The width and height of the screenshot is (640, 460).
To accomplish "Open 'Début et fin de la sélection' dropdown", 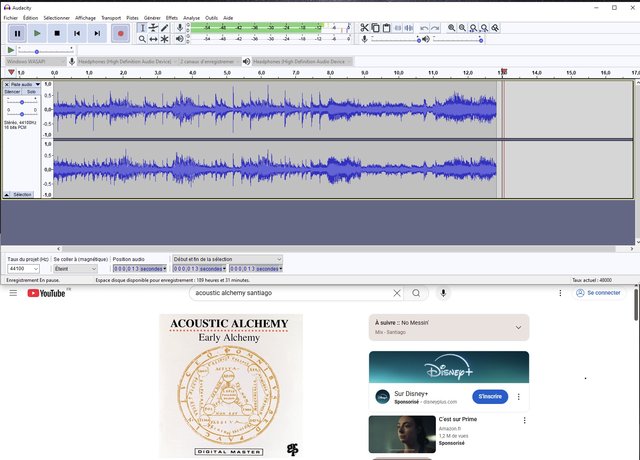I will pos(227,259).
